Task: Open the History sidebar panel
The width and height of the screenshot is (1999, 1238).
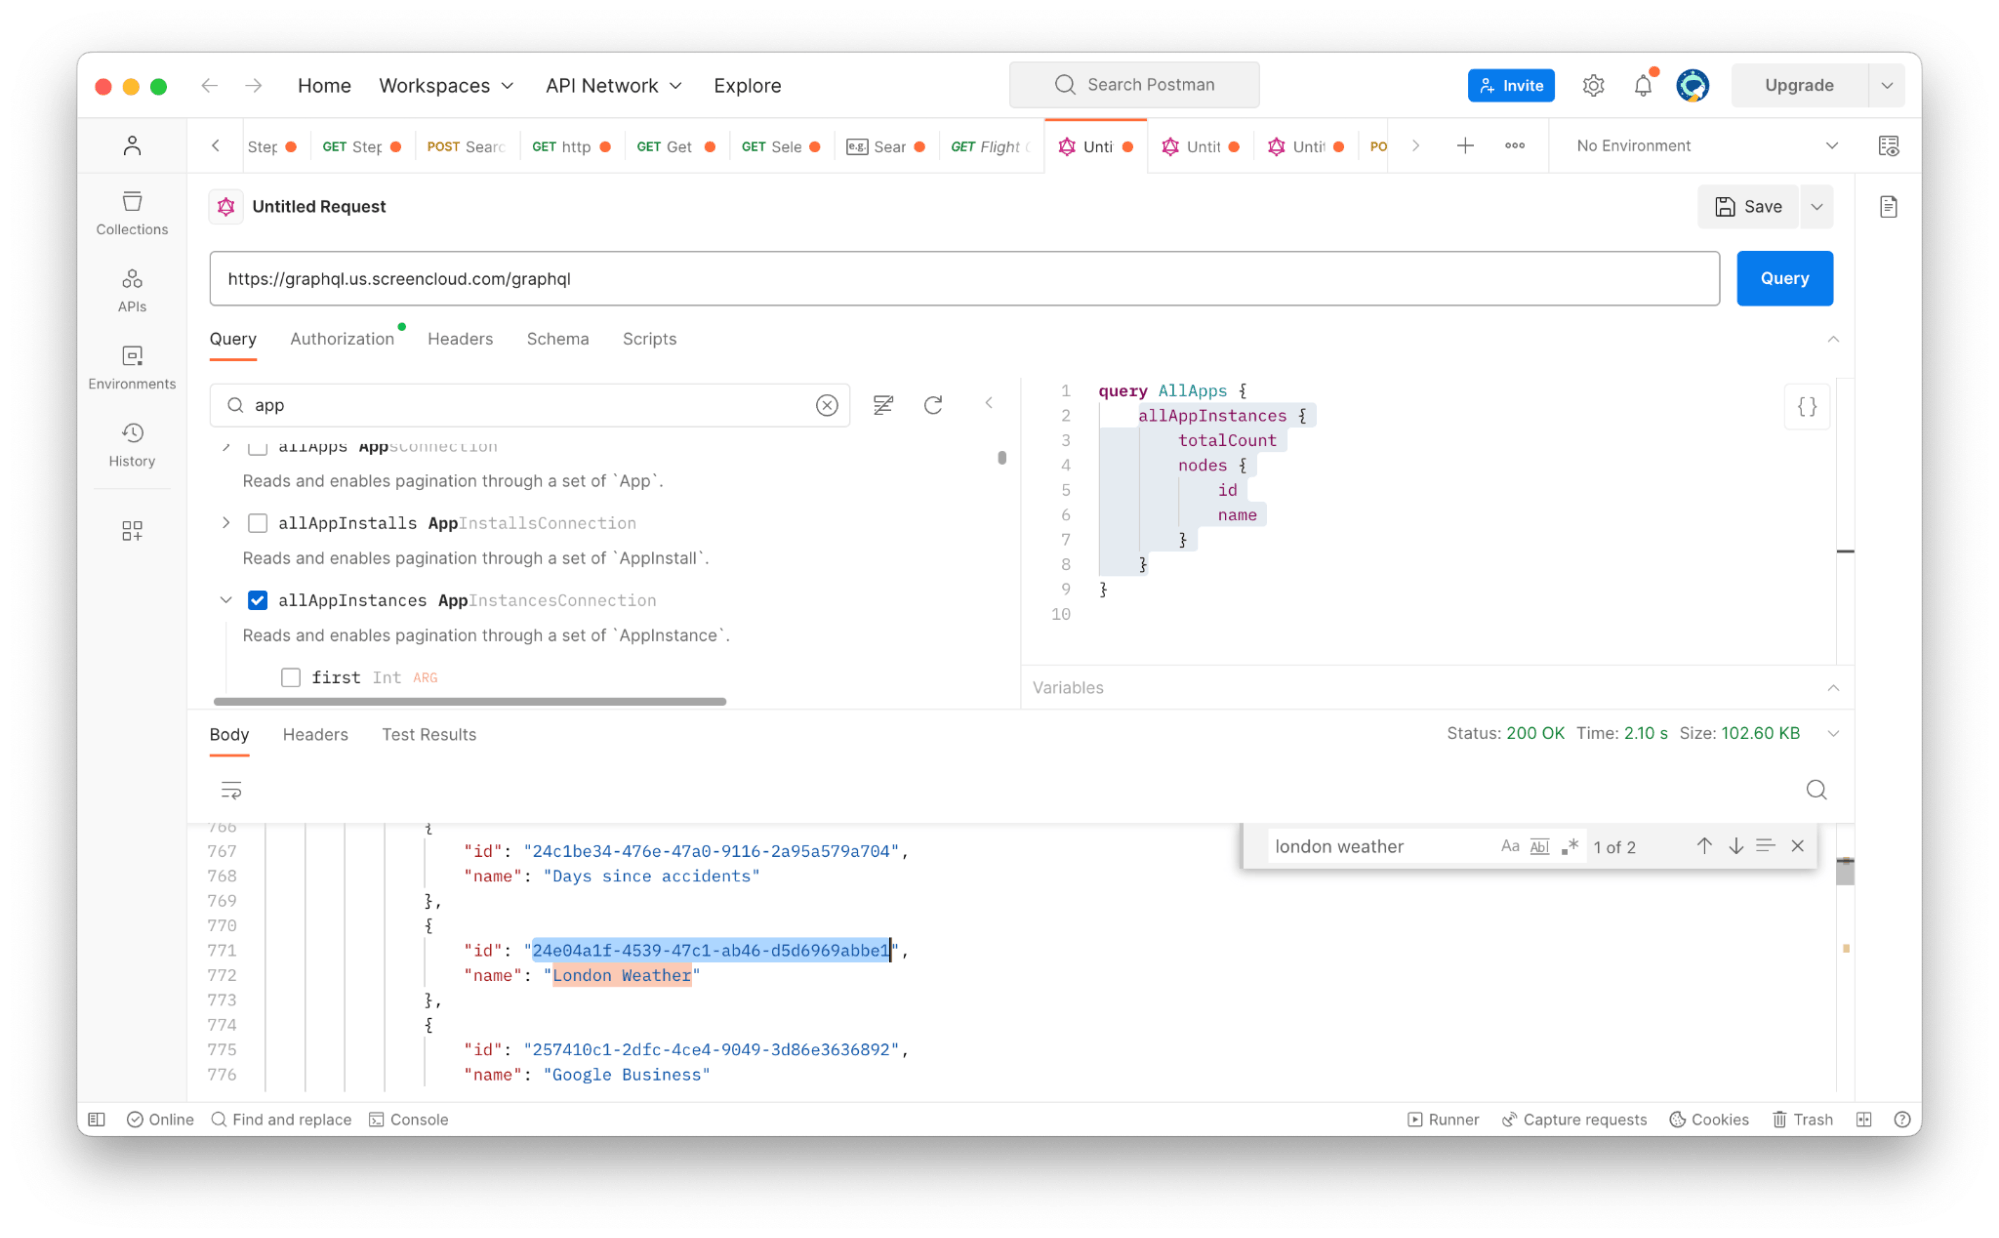Action: click(x=132, y=444)
